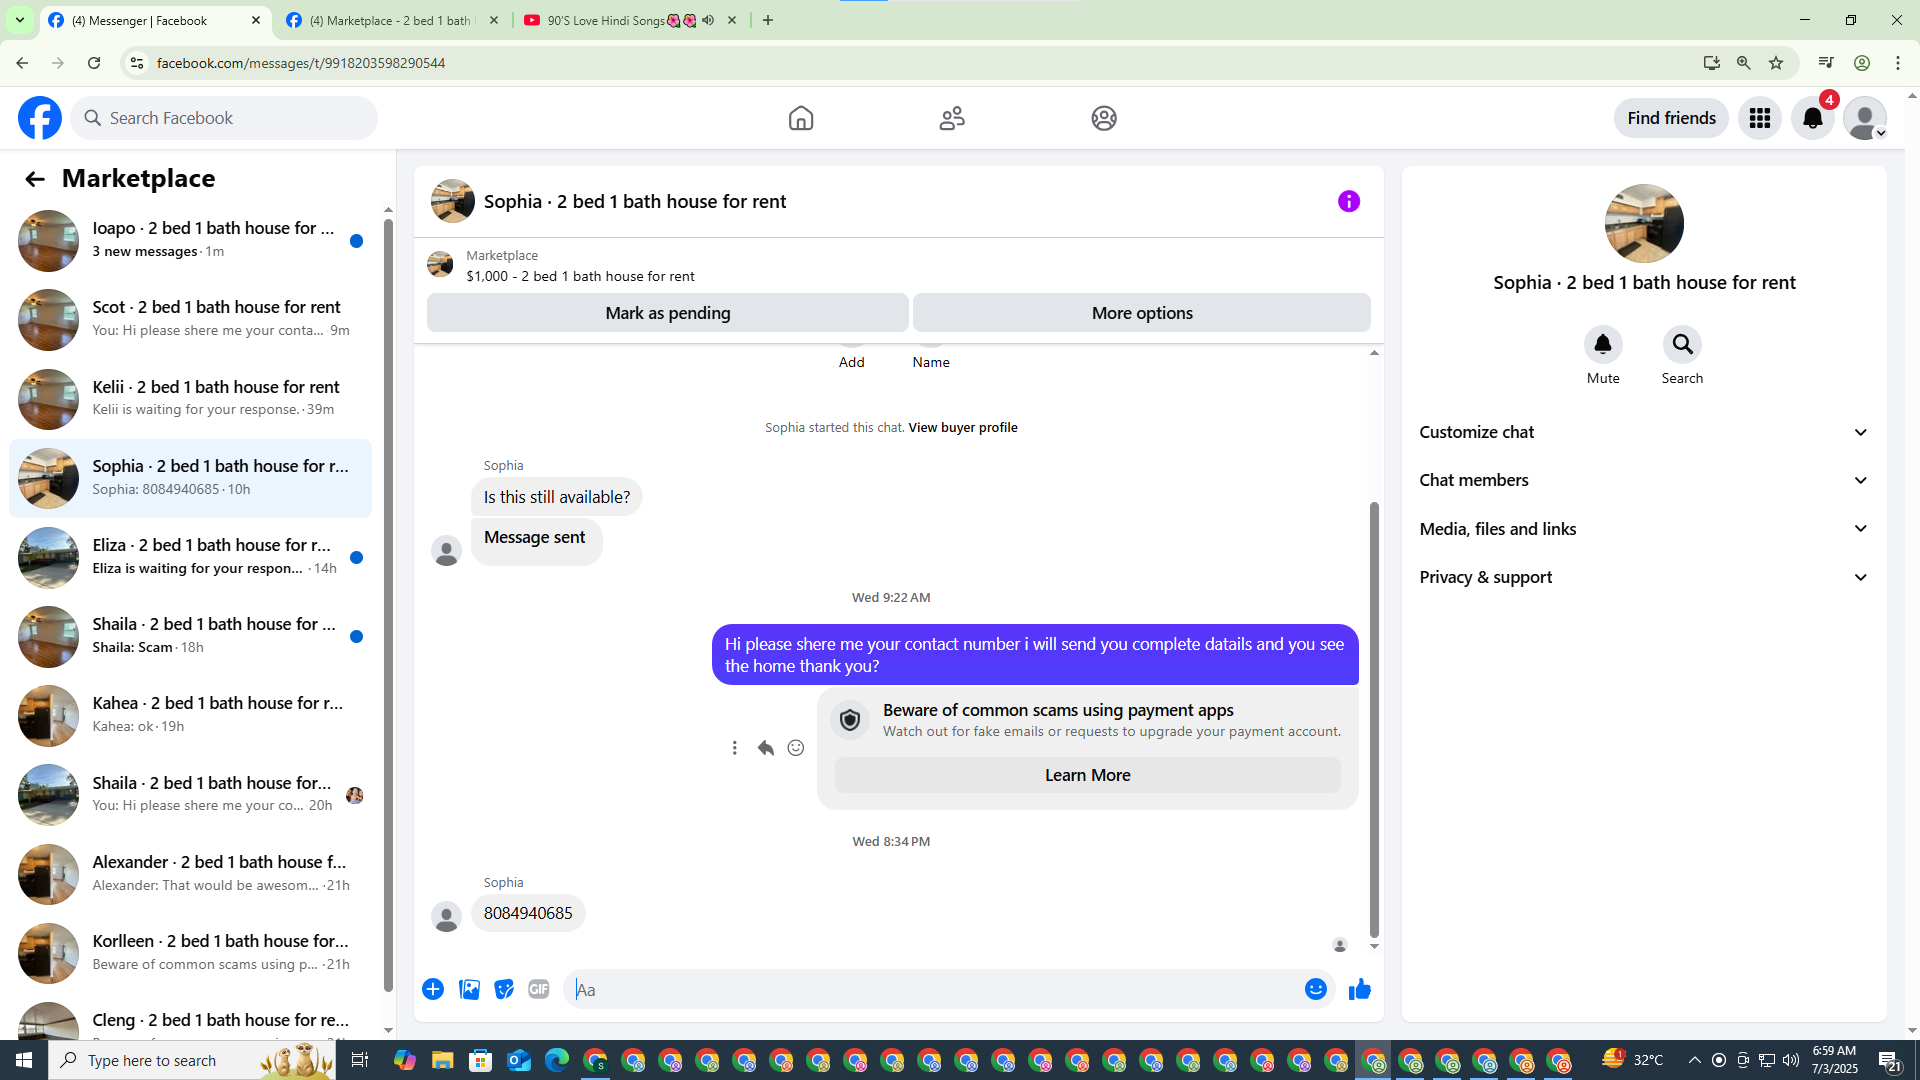Mute this conversation with the bell
Image resolution: width=1920 pixels, height=1080 pixels.
pyautogui.click(x=1602, y=345)
